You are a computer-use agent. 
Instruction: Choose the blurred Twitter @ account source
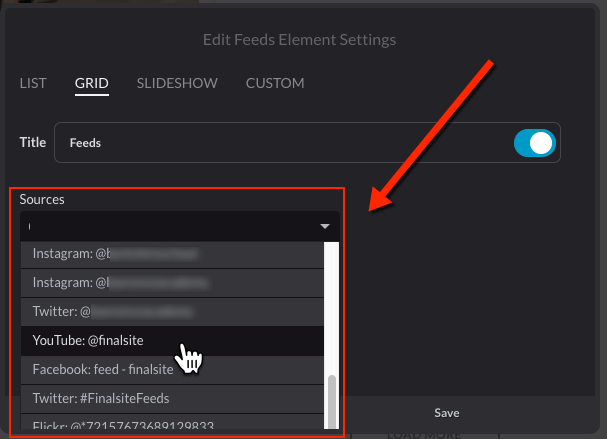click(172, 312)
